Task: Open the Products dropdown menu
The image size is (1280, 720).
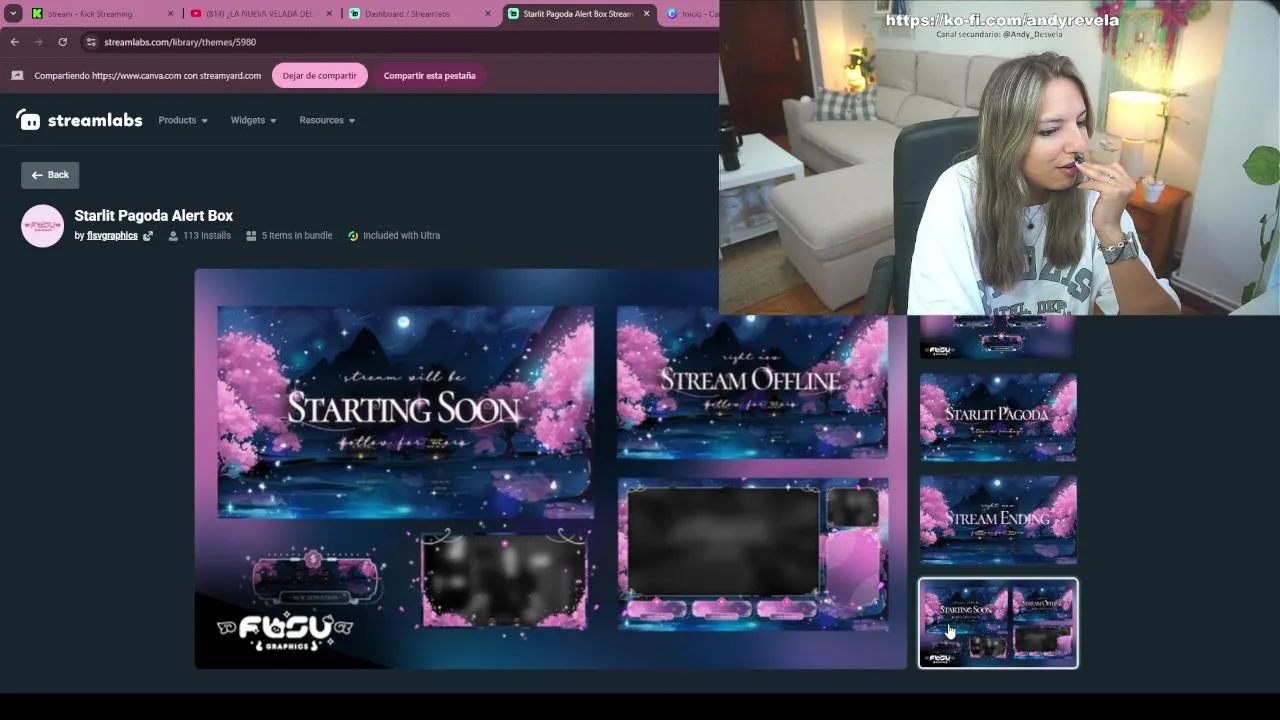Action: point(183,120)
